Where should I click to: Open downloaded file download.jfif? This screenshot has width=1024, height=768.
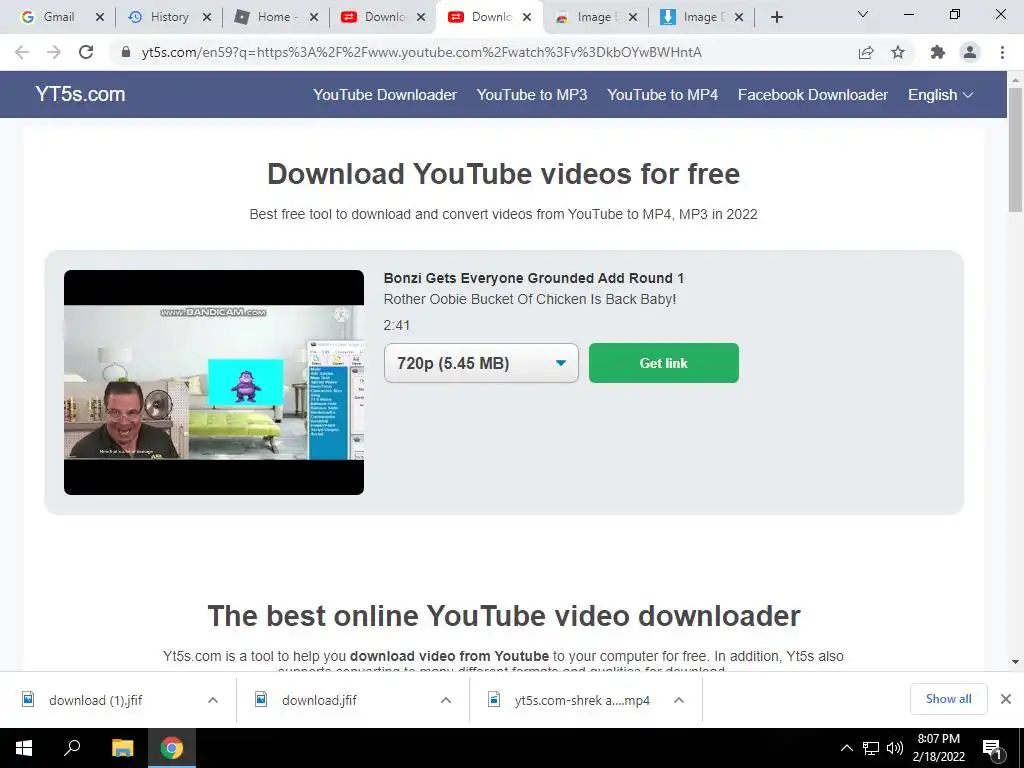[x=319, y=700]
